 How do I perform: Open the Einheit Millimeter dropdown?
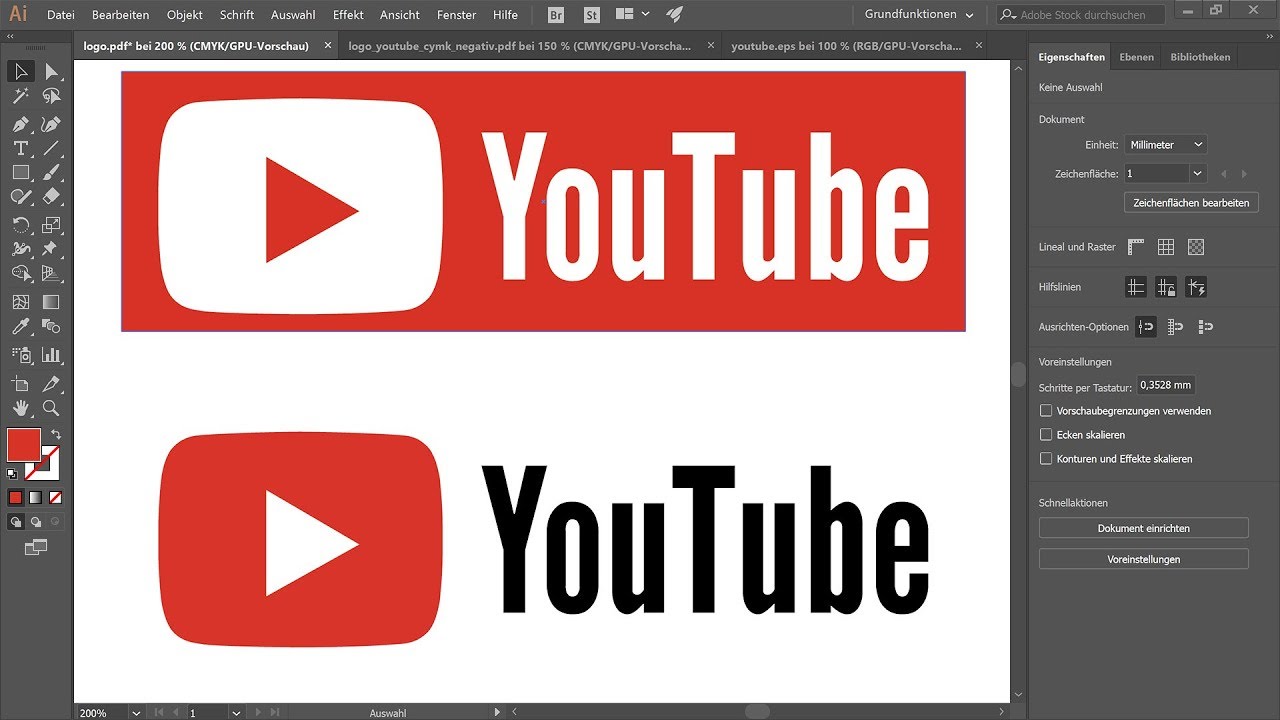coord(1166,145)
